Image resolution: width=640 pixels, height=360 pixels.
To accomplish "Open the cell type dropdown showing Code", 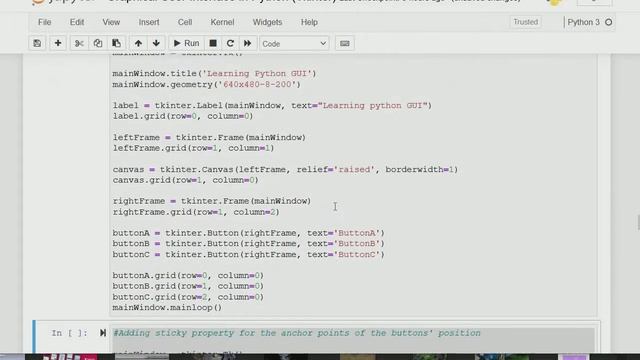I will (x=294, y=43).
